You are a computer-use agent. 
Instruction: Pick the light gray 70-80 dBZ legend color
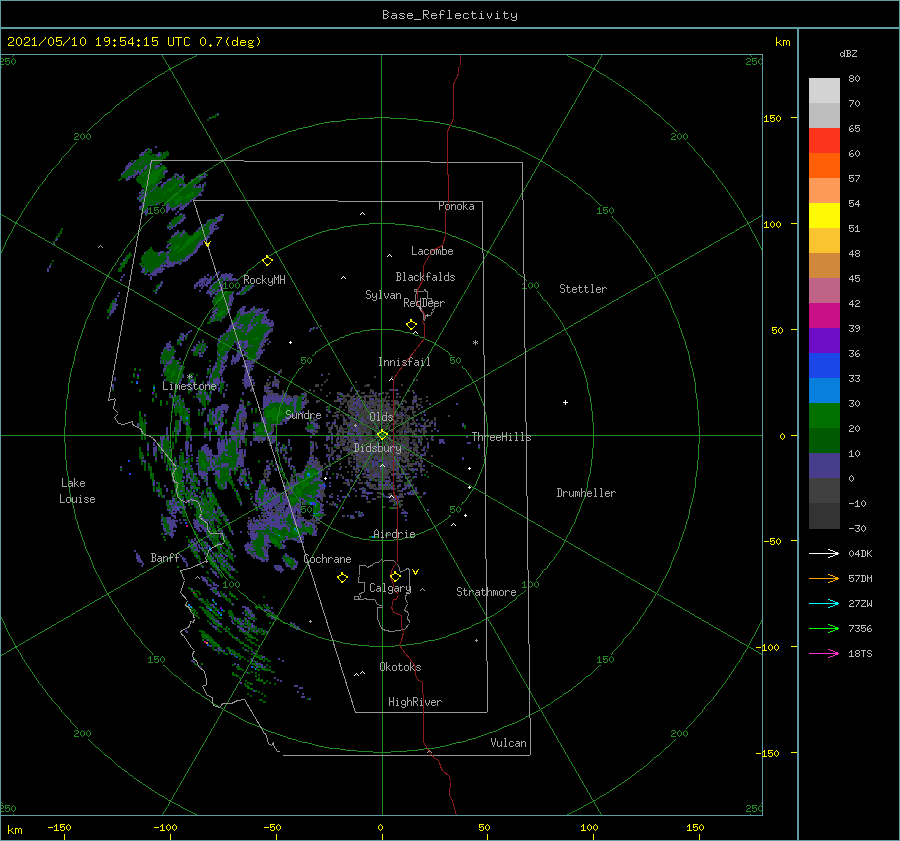click(x=824, y=90)
